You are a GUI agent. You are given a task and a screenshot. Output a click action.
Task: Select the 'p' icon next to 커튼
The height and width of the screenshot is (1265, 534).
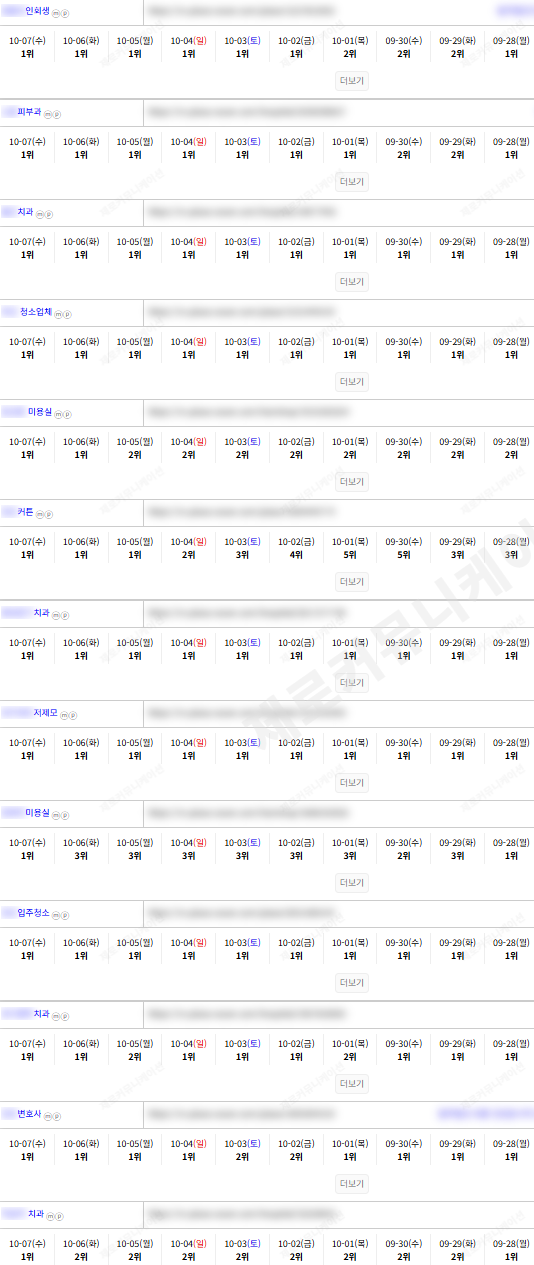coord(49,514)
